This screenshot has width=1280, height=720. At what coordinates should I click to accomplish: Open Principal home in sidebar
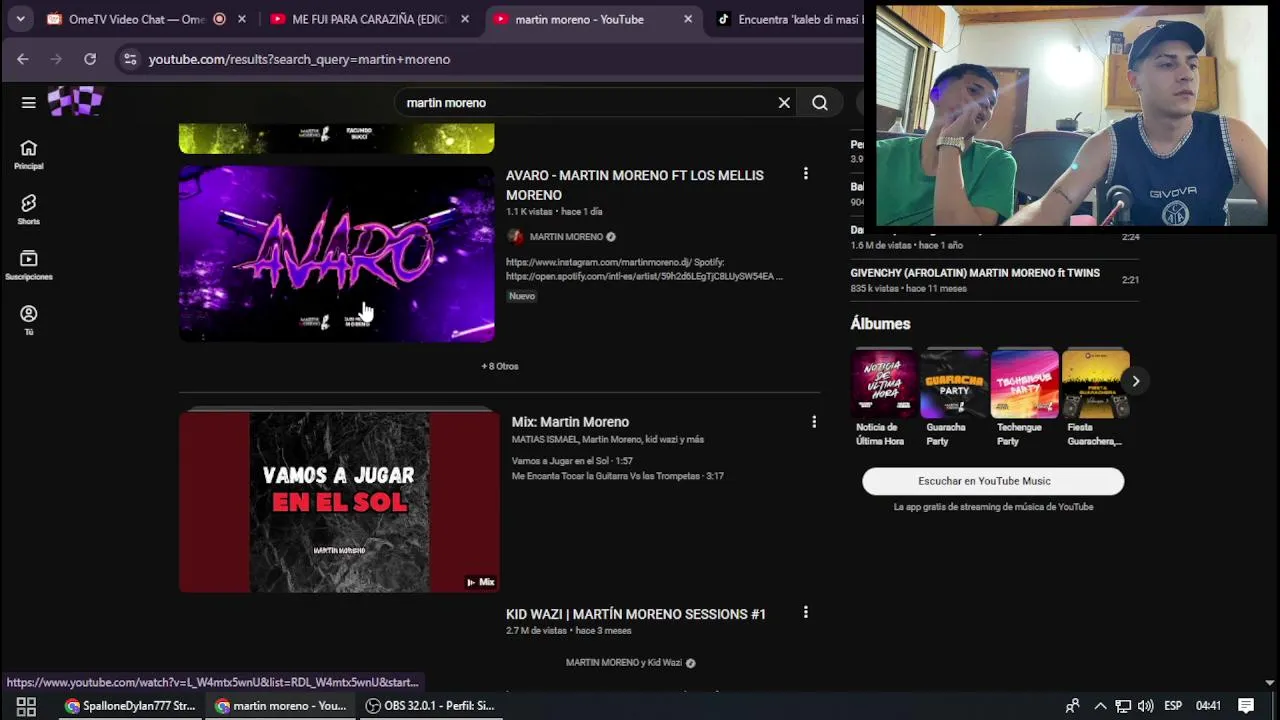[28, 154]
